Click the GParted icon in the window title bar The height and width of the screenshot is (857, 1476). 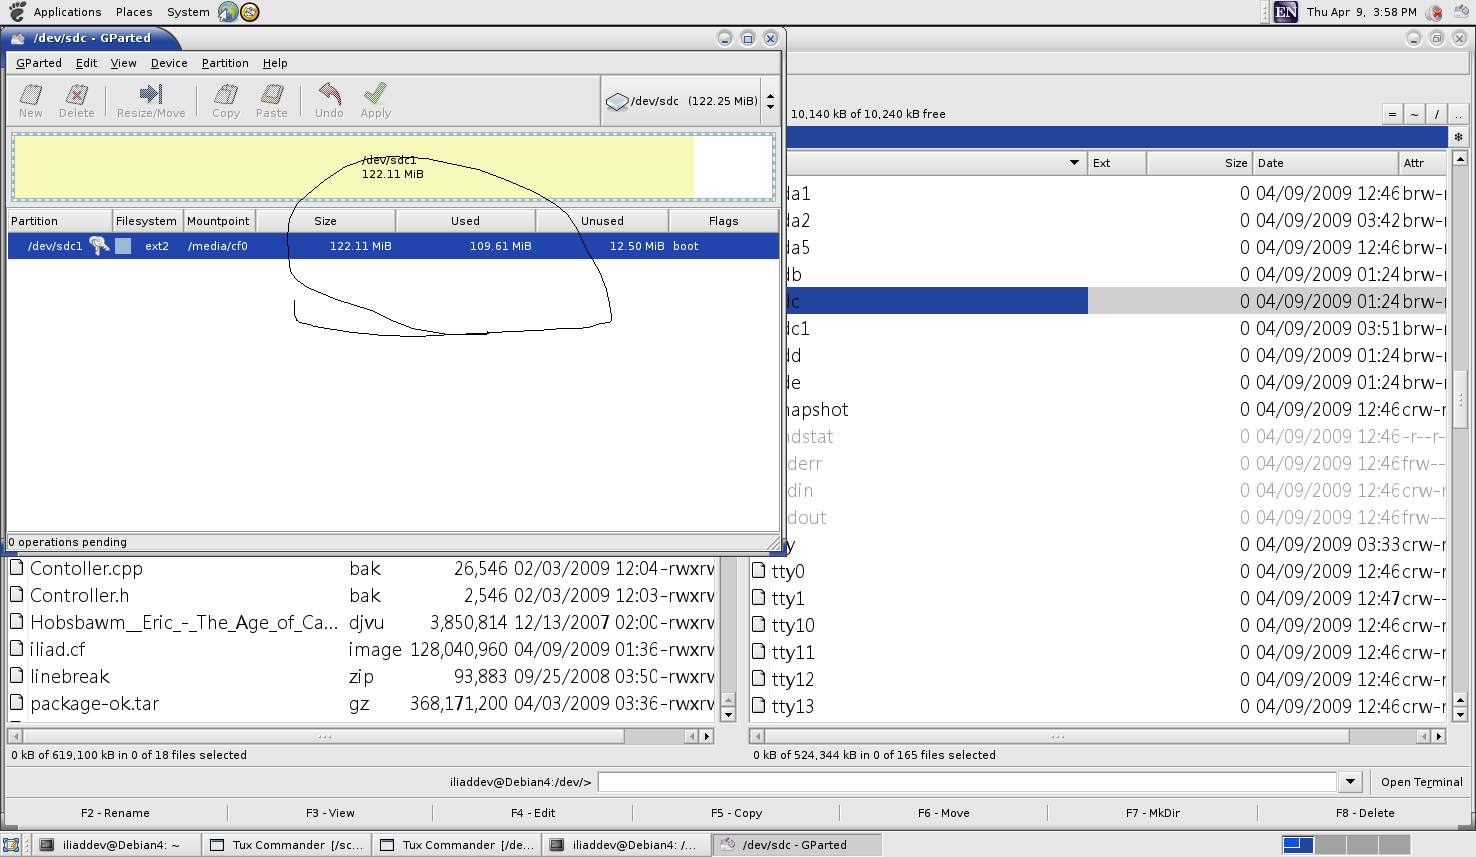coord(18,38)
